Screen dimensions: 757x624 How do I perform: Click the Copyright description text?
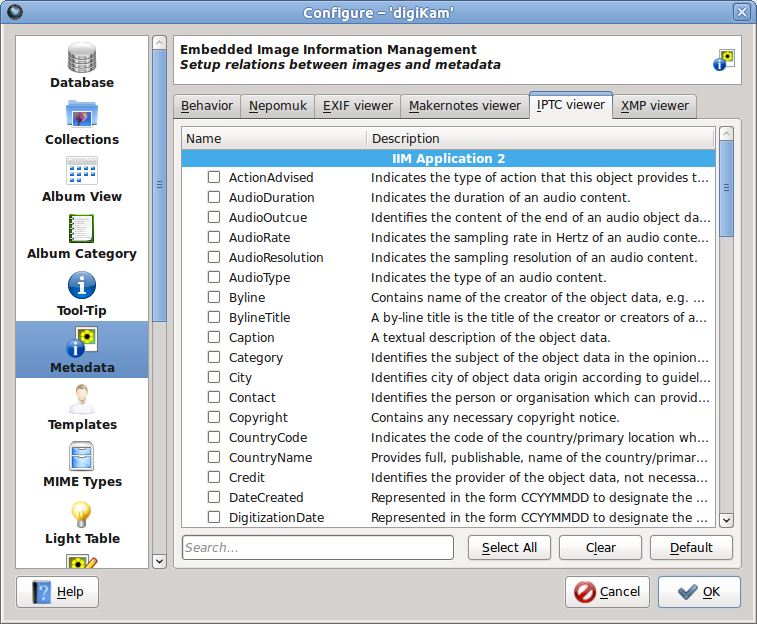click(495, 417)
